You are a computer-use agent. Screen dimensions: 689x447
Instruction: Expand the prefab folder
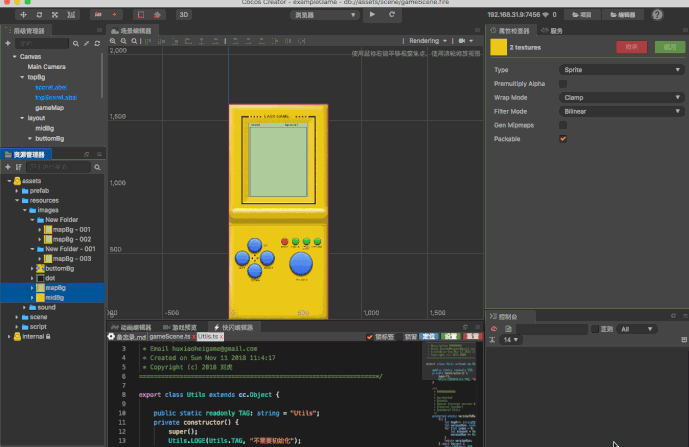click(x=17, y=191)
